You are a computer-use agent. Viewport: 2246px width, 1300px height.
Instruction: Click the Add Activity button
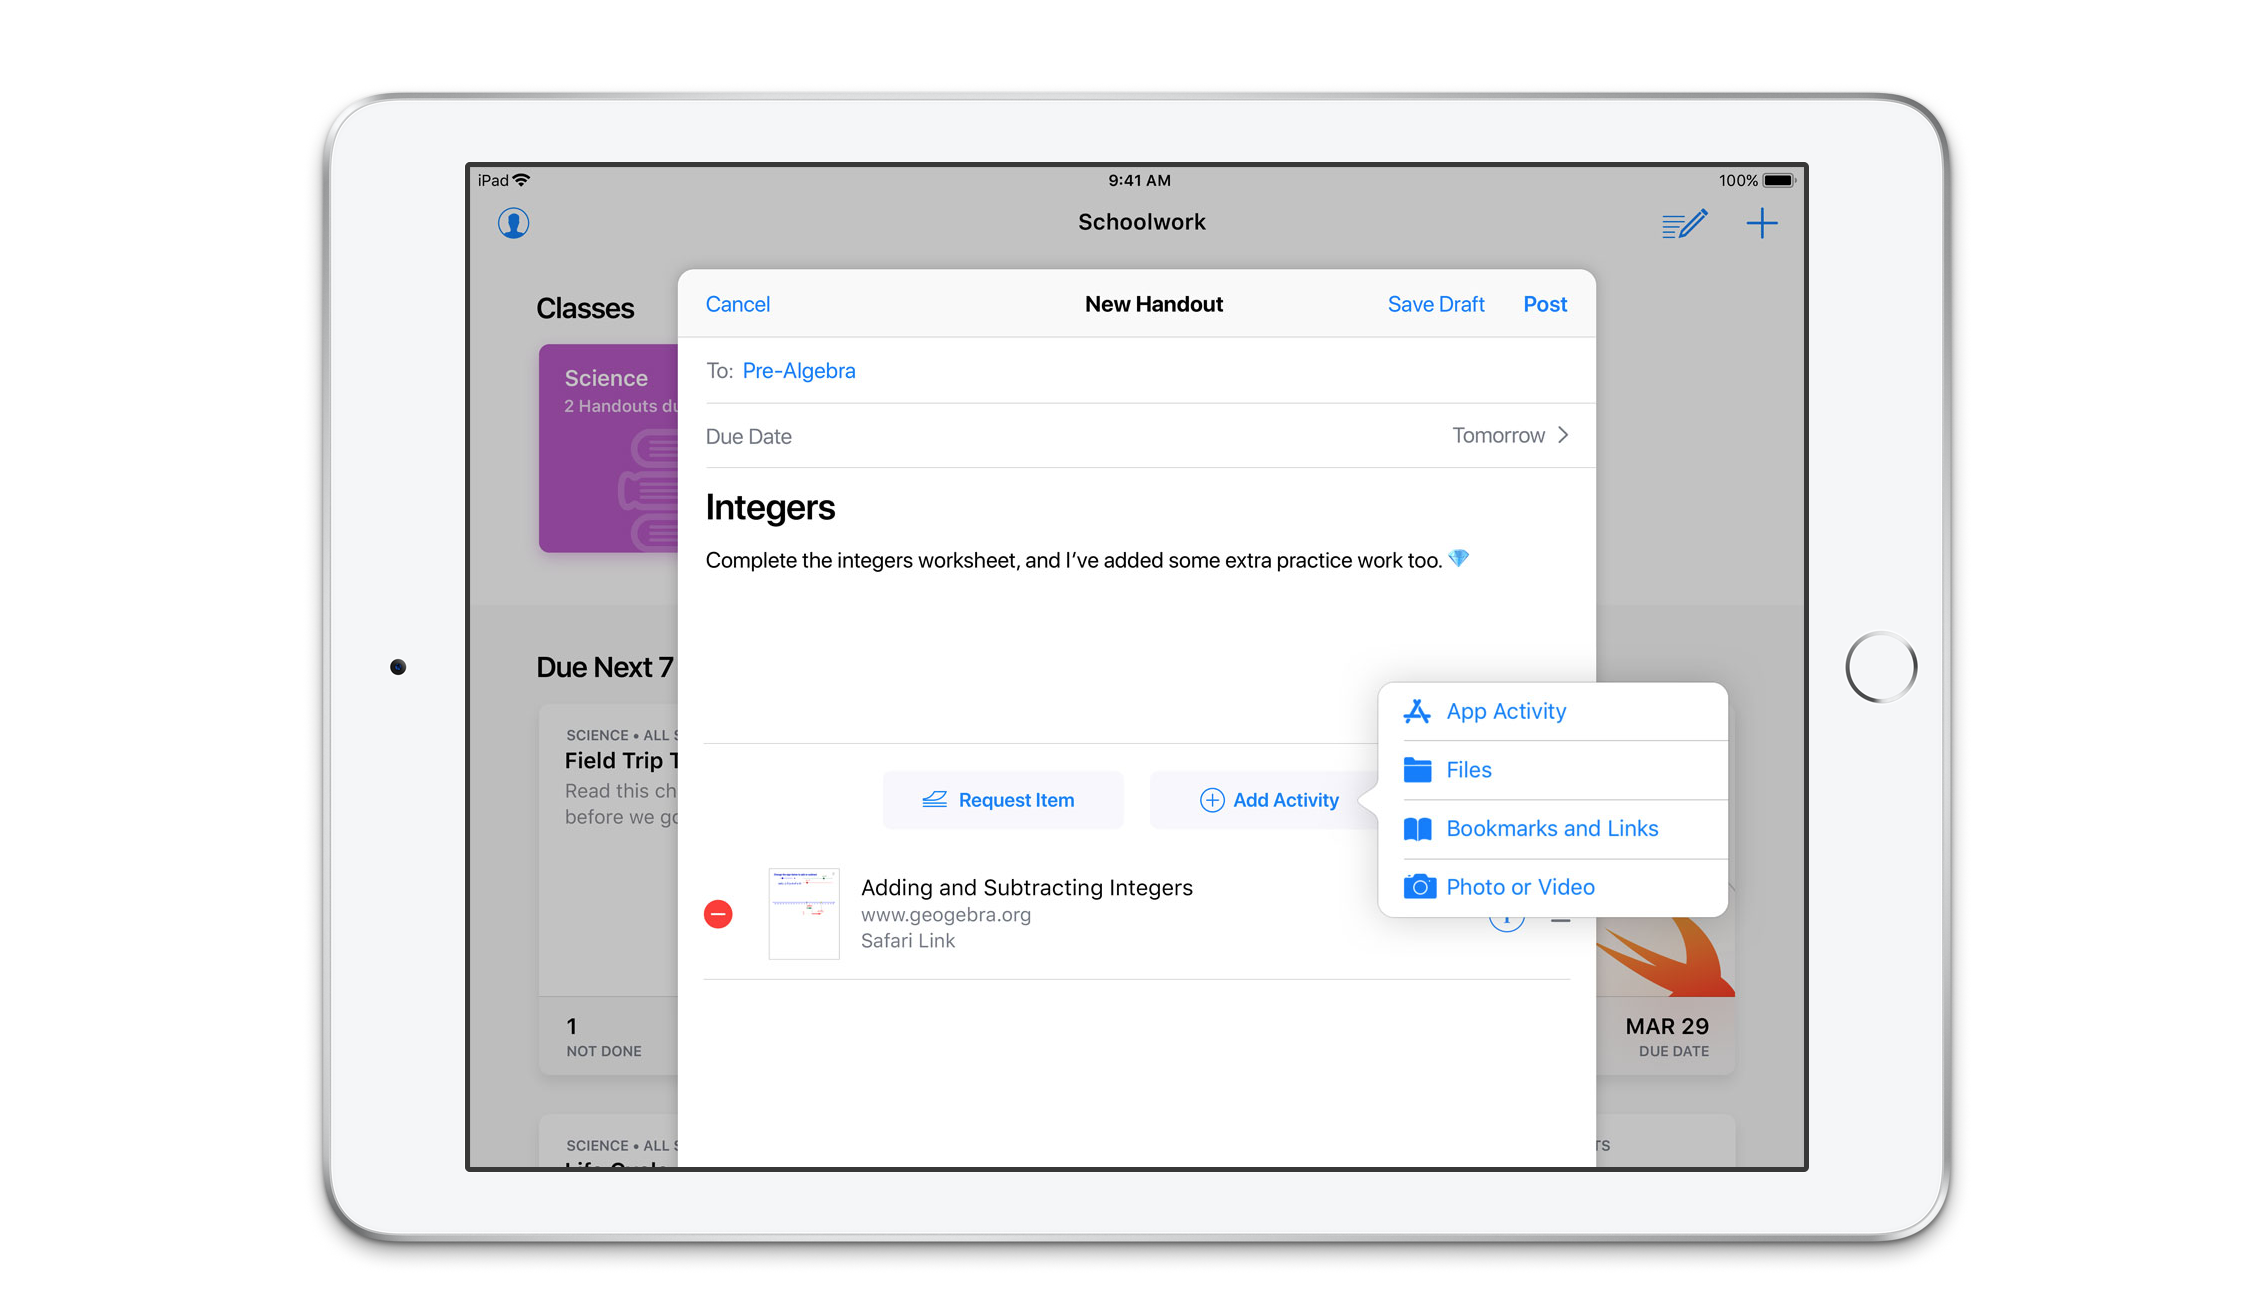[x=1268, y=799]
